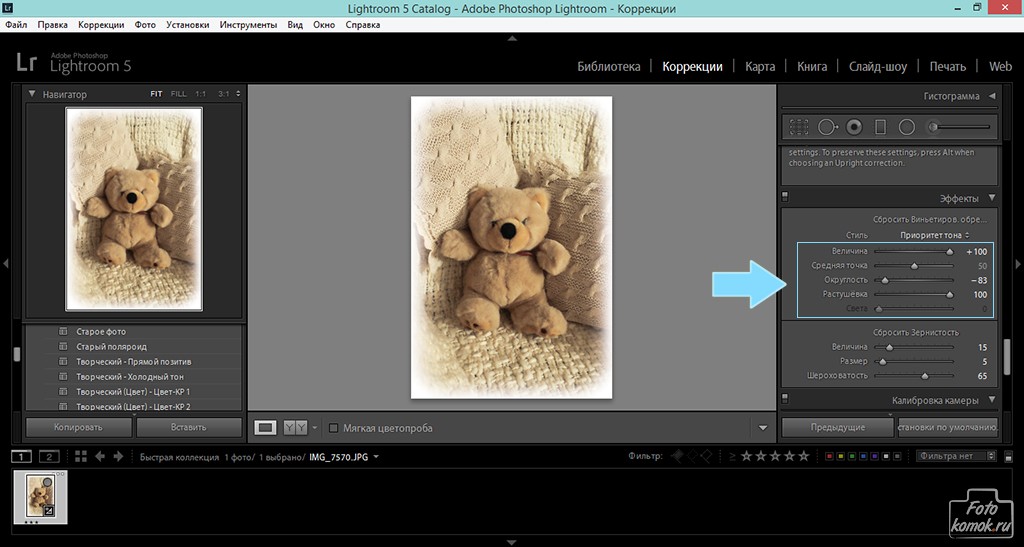
Task: Open the Стиль dropdown Приоритет тона
Action: (934, 235)
